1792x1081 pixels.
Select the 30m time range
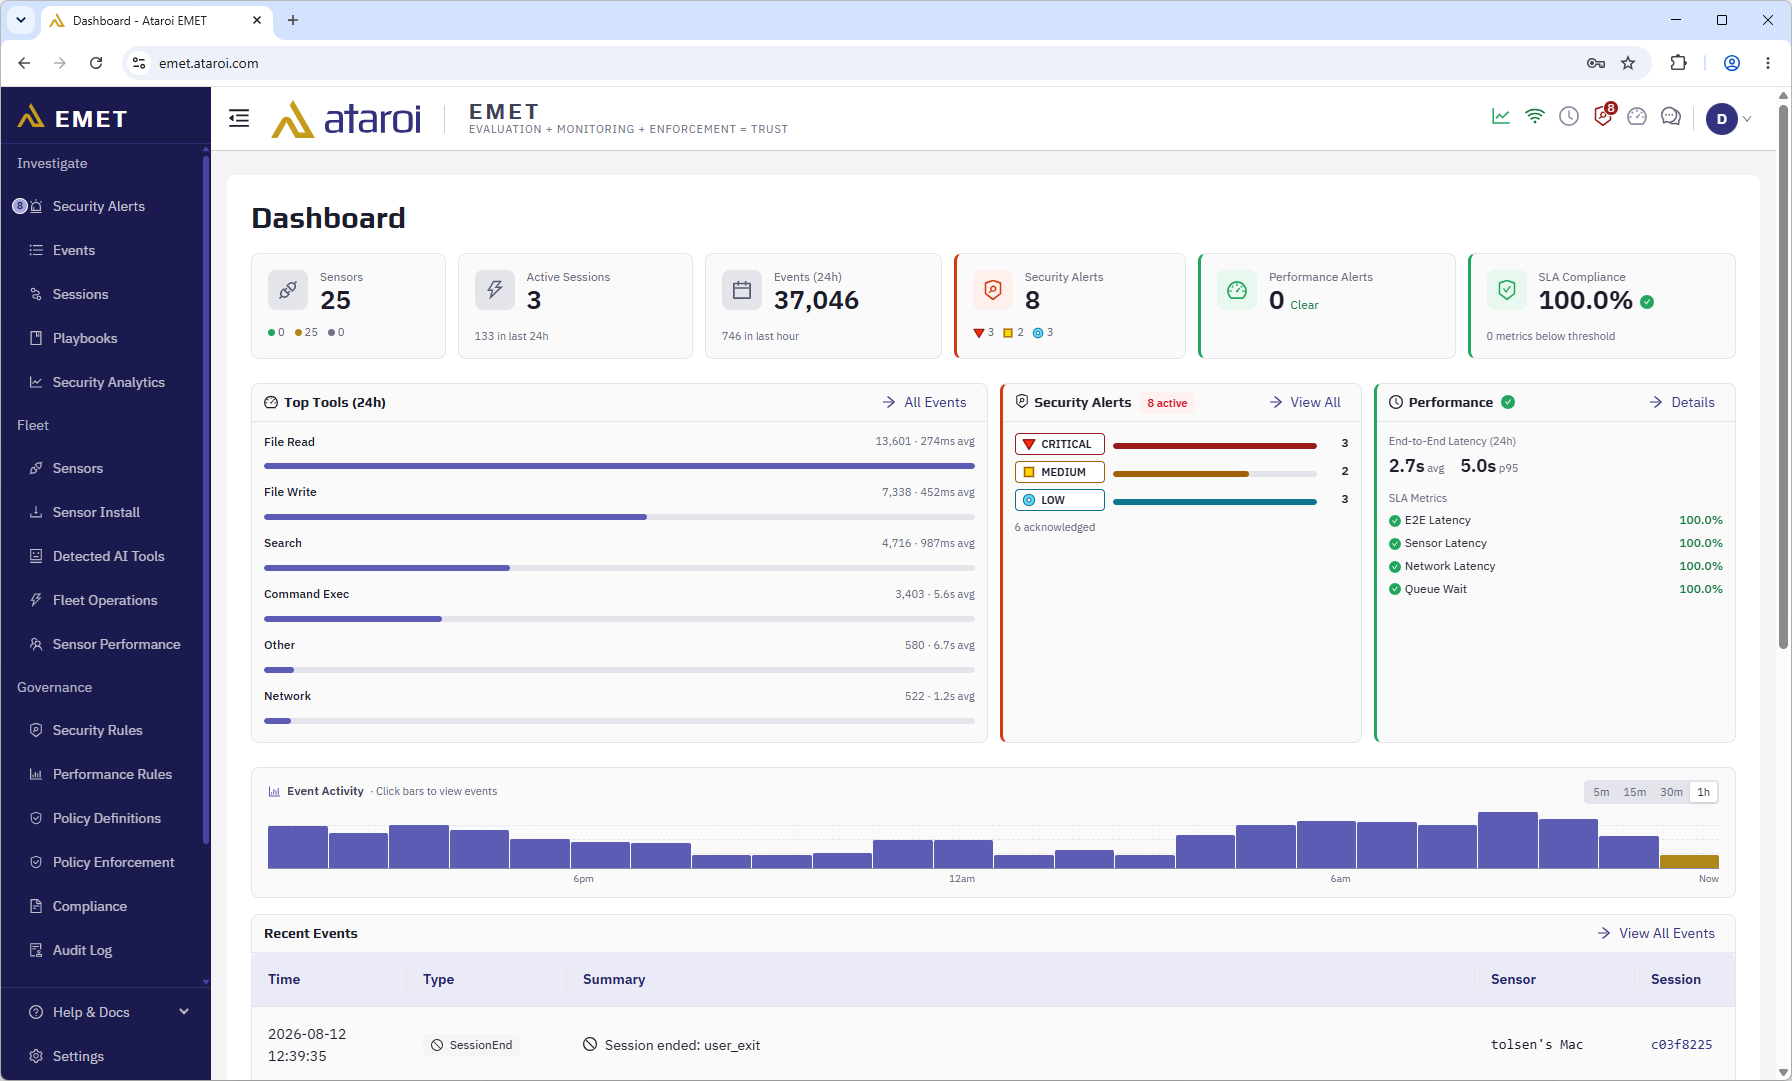pos(1671,792)
